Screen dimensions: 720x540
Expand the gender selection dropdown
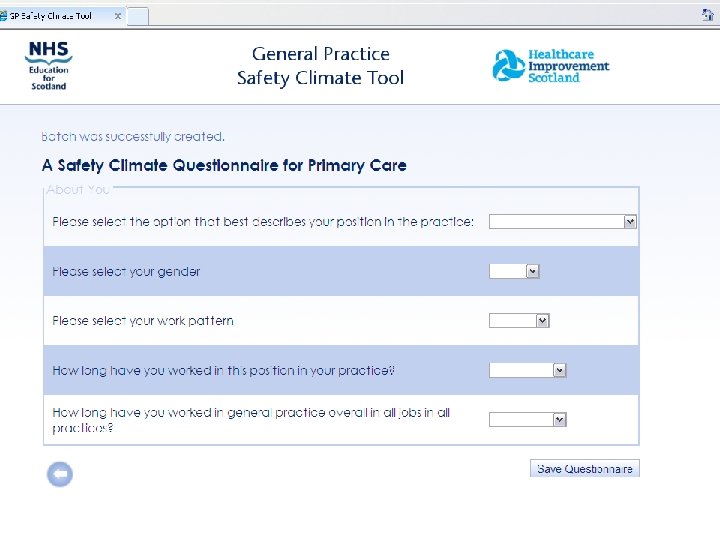(x=514, y=271)
